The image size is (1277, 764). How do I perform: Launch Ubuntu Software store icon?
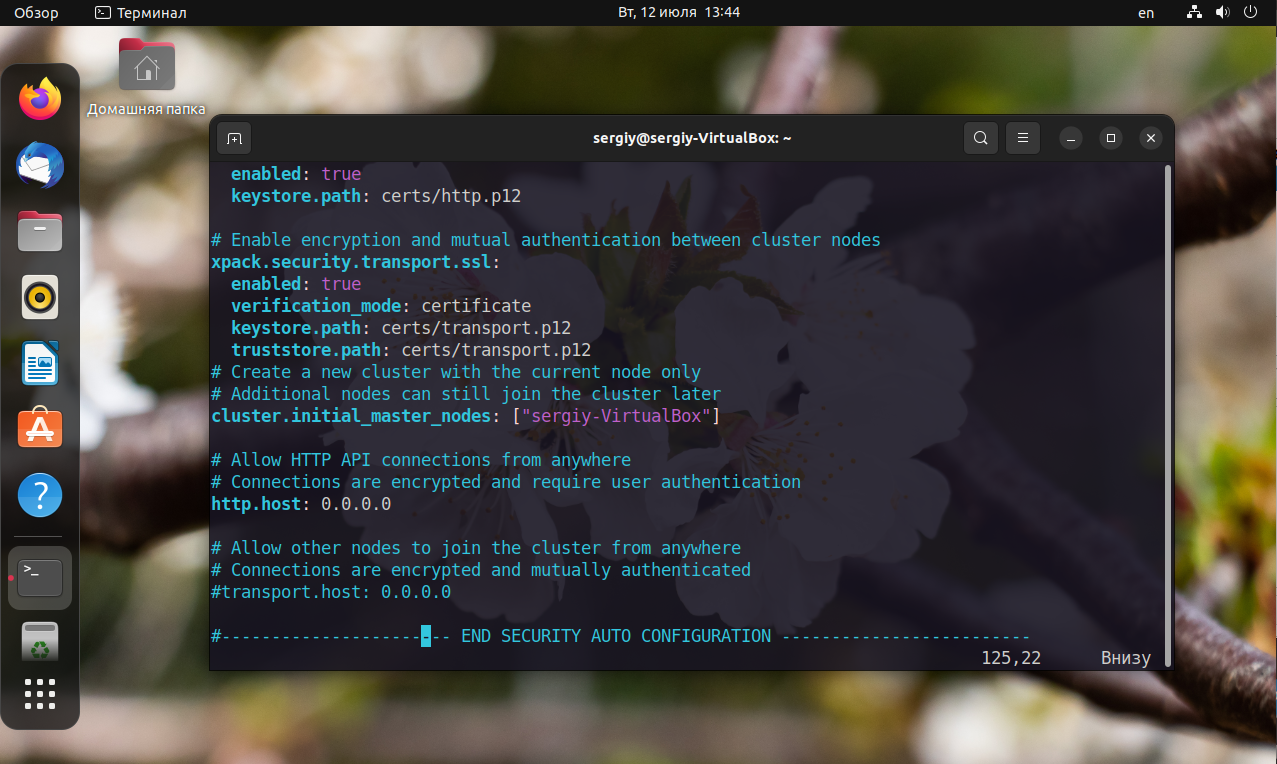(x=39, y=429)
